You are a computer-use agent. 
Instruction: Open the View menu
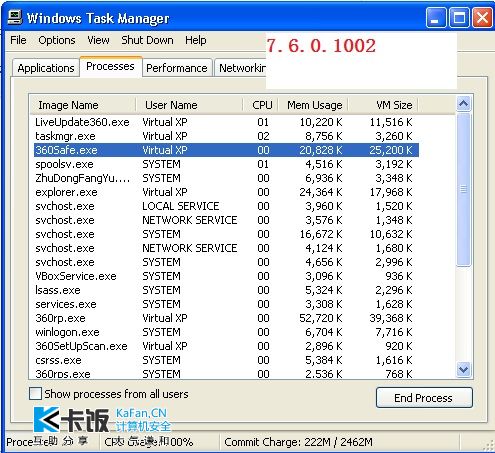point(98,40)
